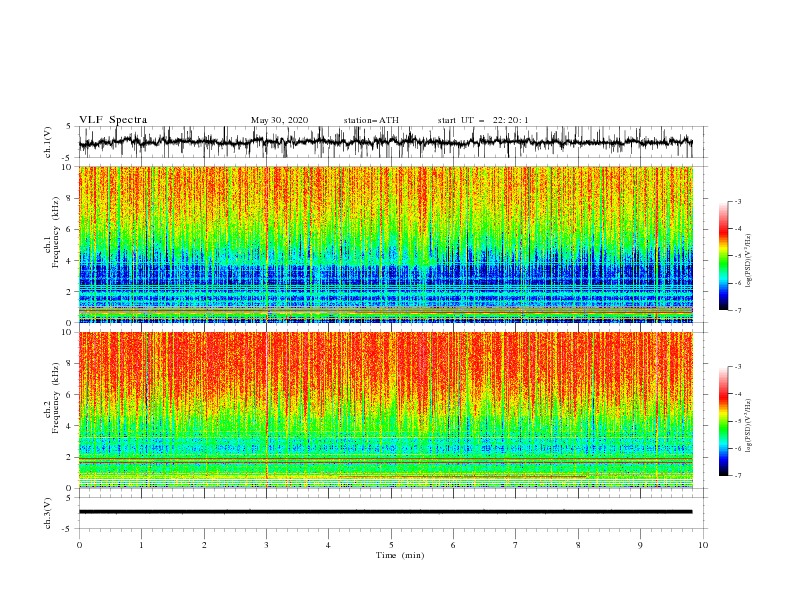Click the ch.1 voltage waveform trace

point(385,142)
